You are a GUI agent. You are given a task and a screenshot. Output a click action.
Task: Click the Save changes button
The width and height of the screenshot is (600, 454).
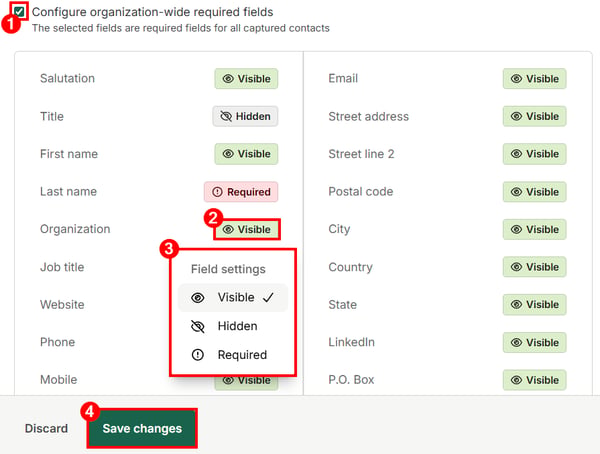[x=142, y=428]
